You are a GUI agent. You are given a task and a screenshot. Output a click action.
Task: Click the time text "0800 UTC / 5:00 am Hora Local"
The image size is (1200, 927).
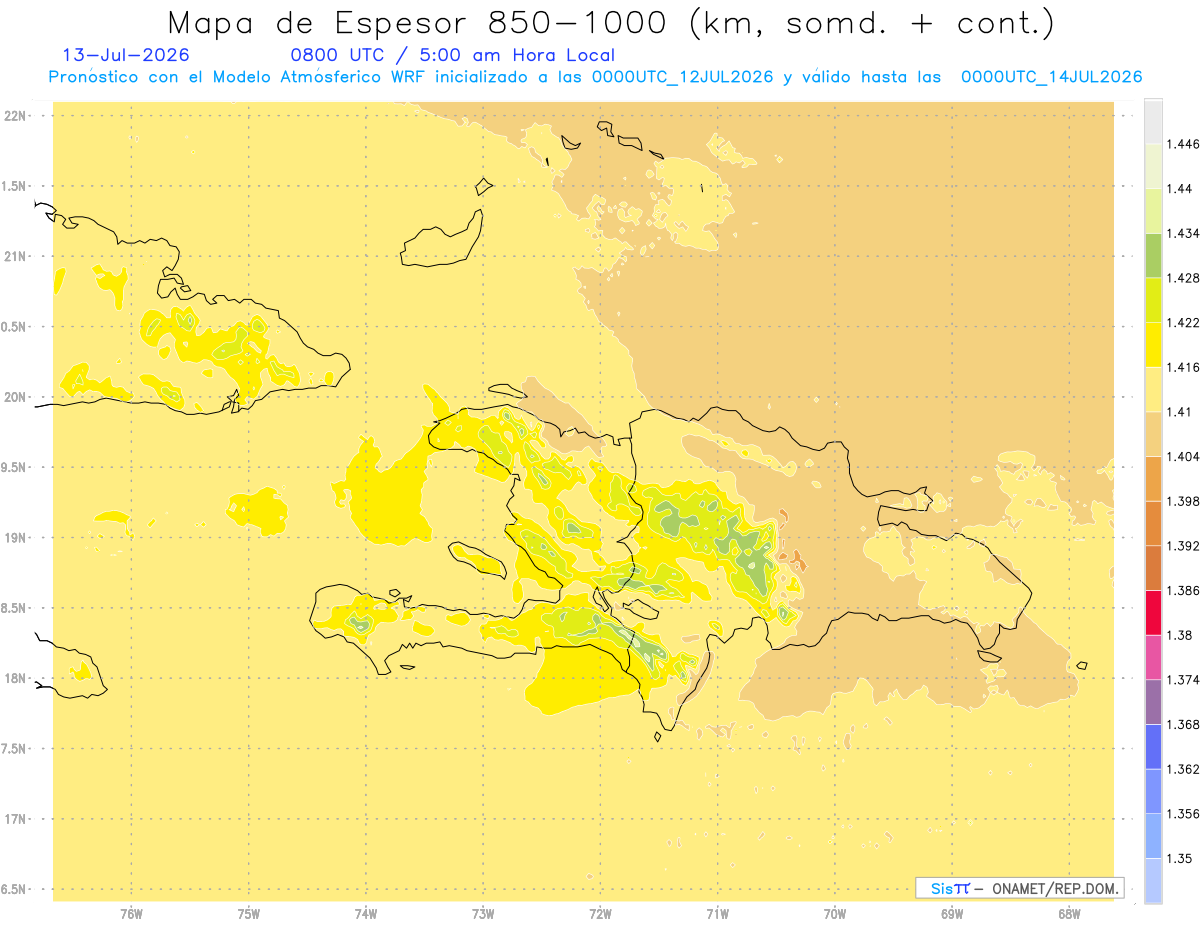coord(453,55)
